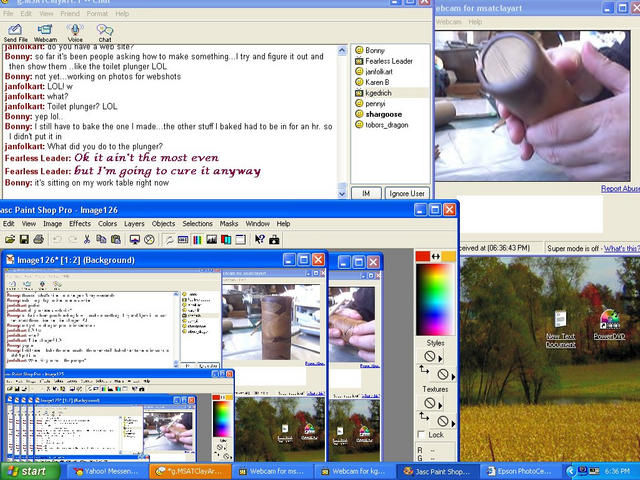Save the image with floppy disk icon
640x480 pixels.
pos(24,240)
